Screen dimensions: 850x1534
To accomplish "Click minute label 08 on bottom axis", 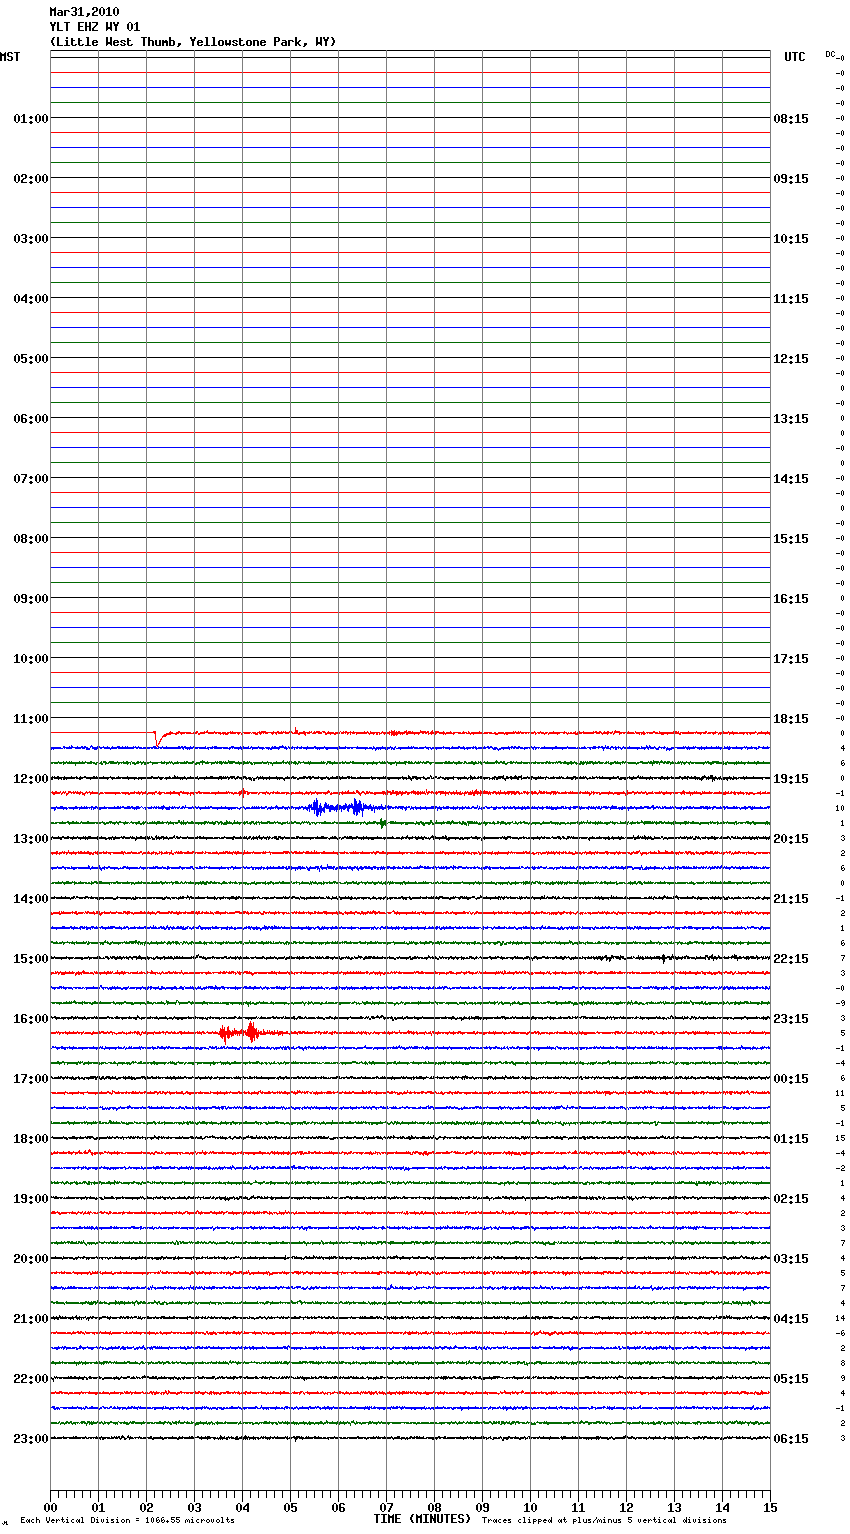I will 434,1508.
